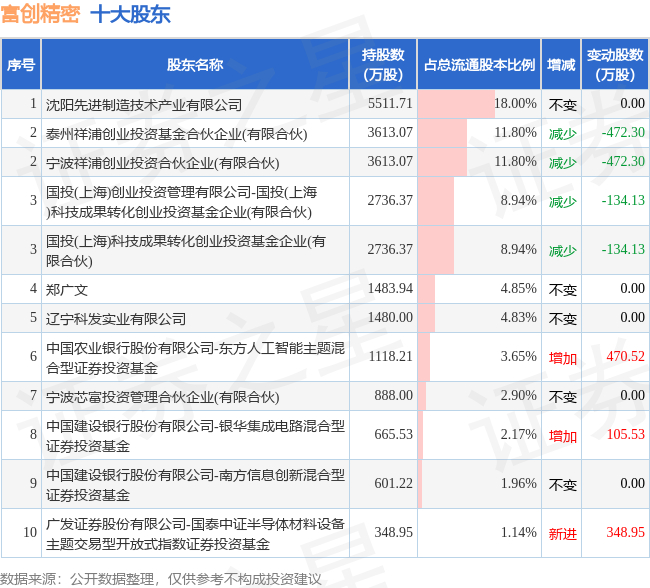The width and height of the screenshot is (650, 588).
Task: Click the holding value 1118.21
Action: coord(390,356)
